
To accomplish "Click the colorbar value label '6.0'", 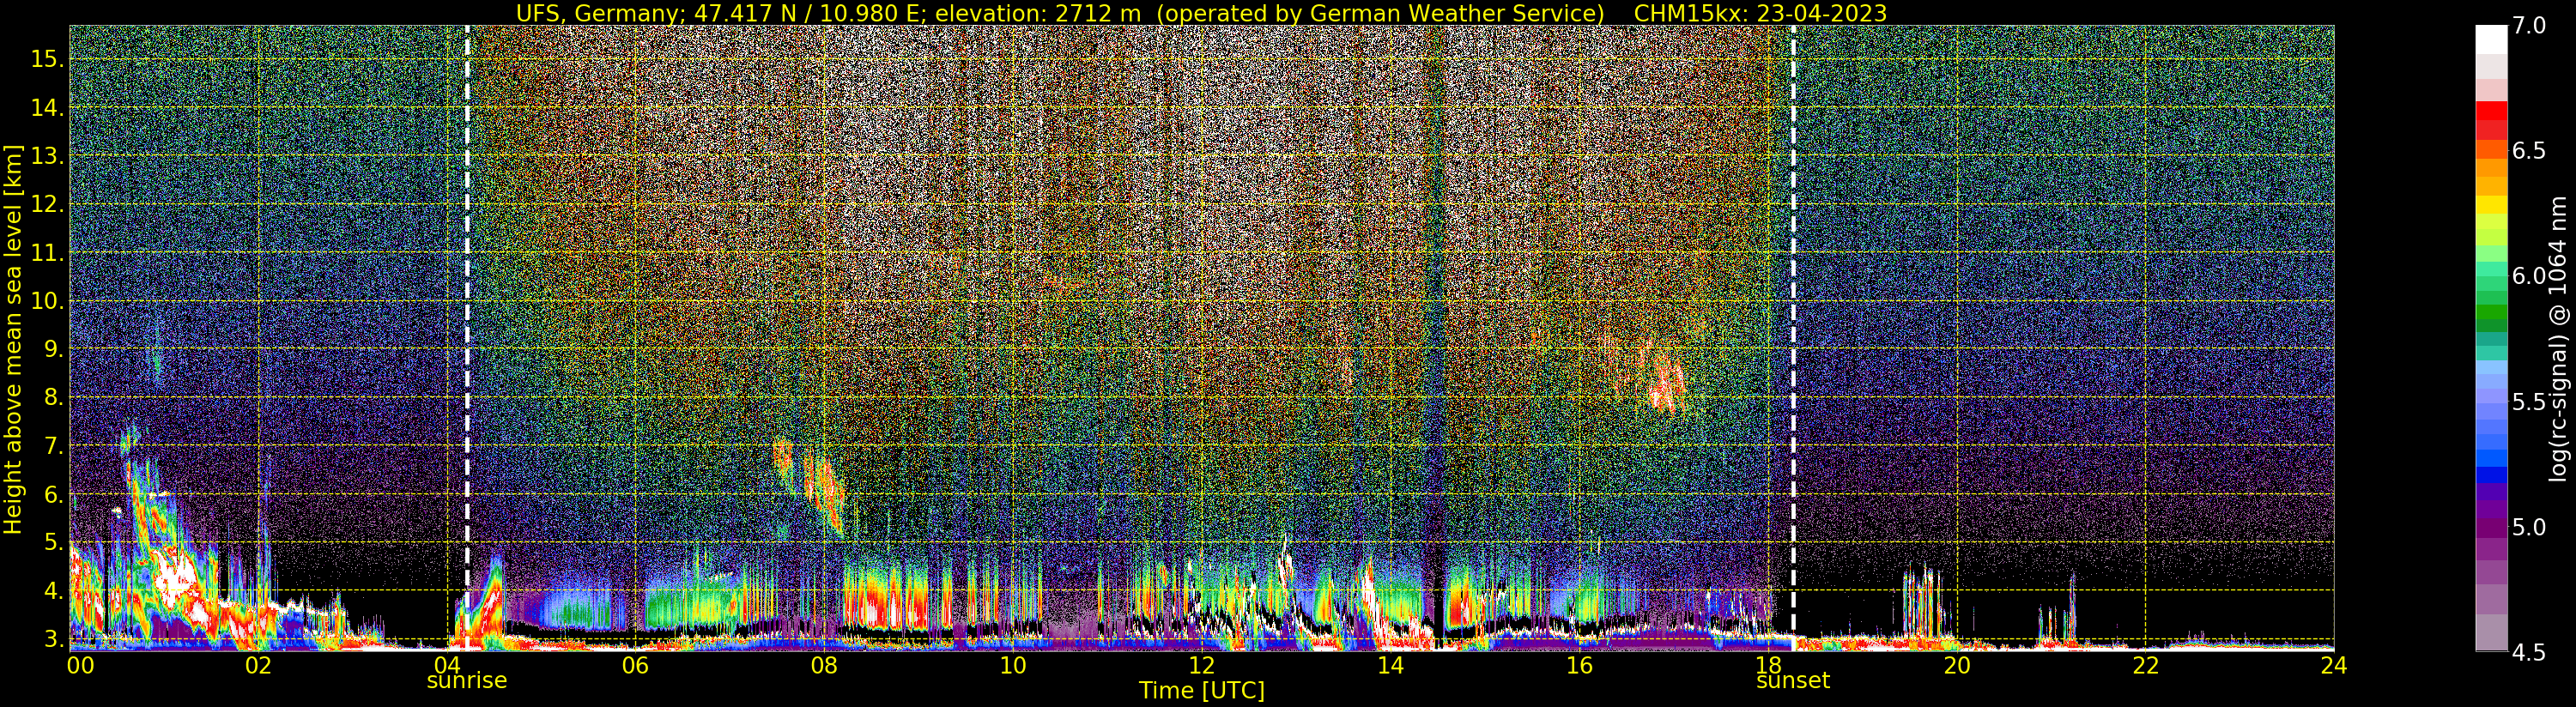I will (2529, 276).
